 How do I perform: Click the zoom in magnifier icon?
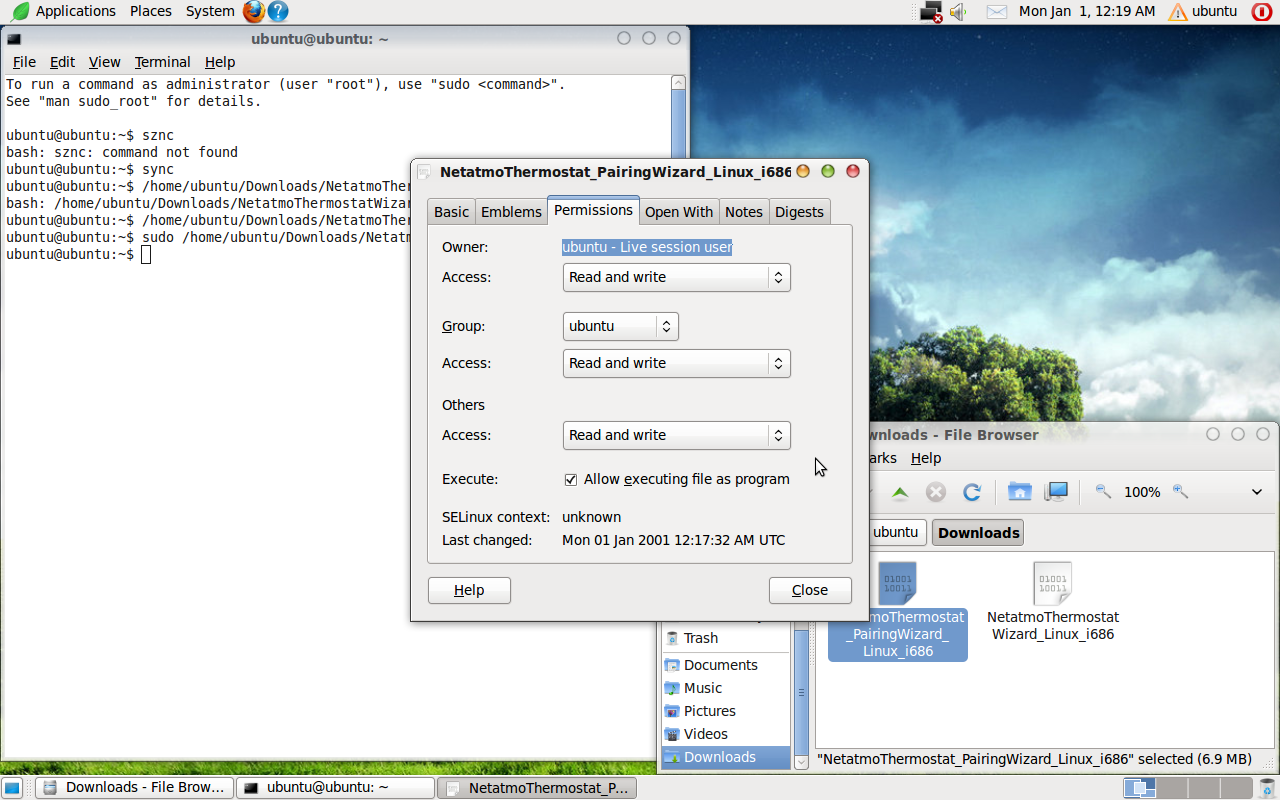[x=1180, y=491]
